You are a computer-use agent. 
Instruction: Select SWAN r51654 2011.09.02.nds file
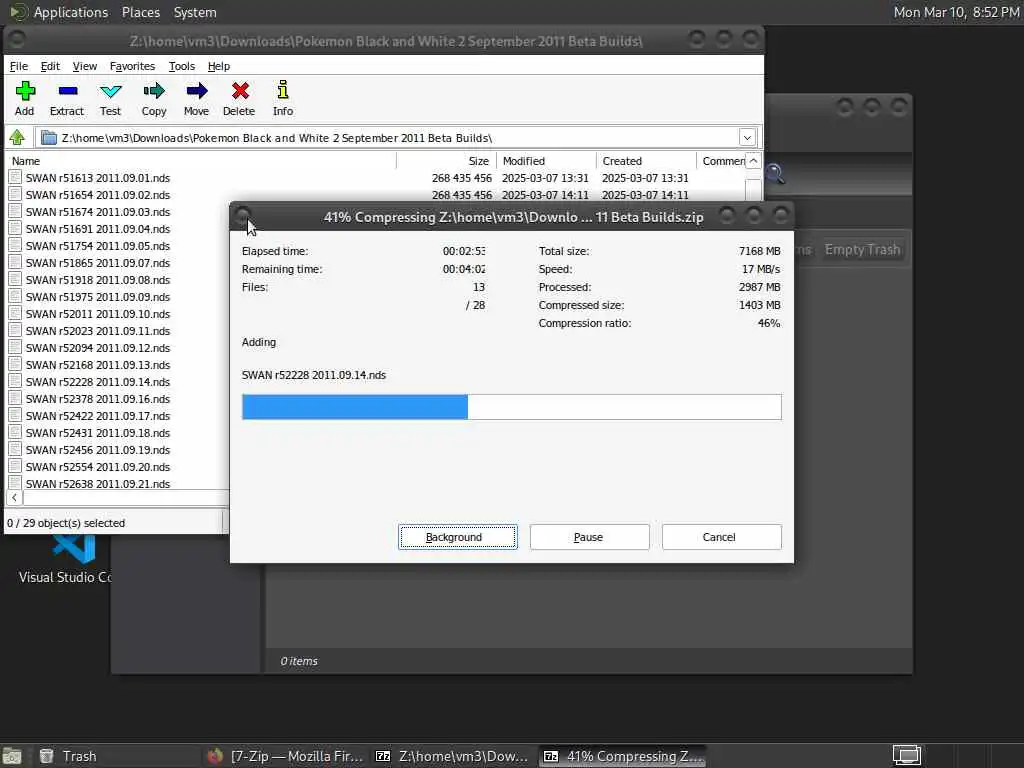pyautogui.click(x=98, y=195)
